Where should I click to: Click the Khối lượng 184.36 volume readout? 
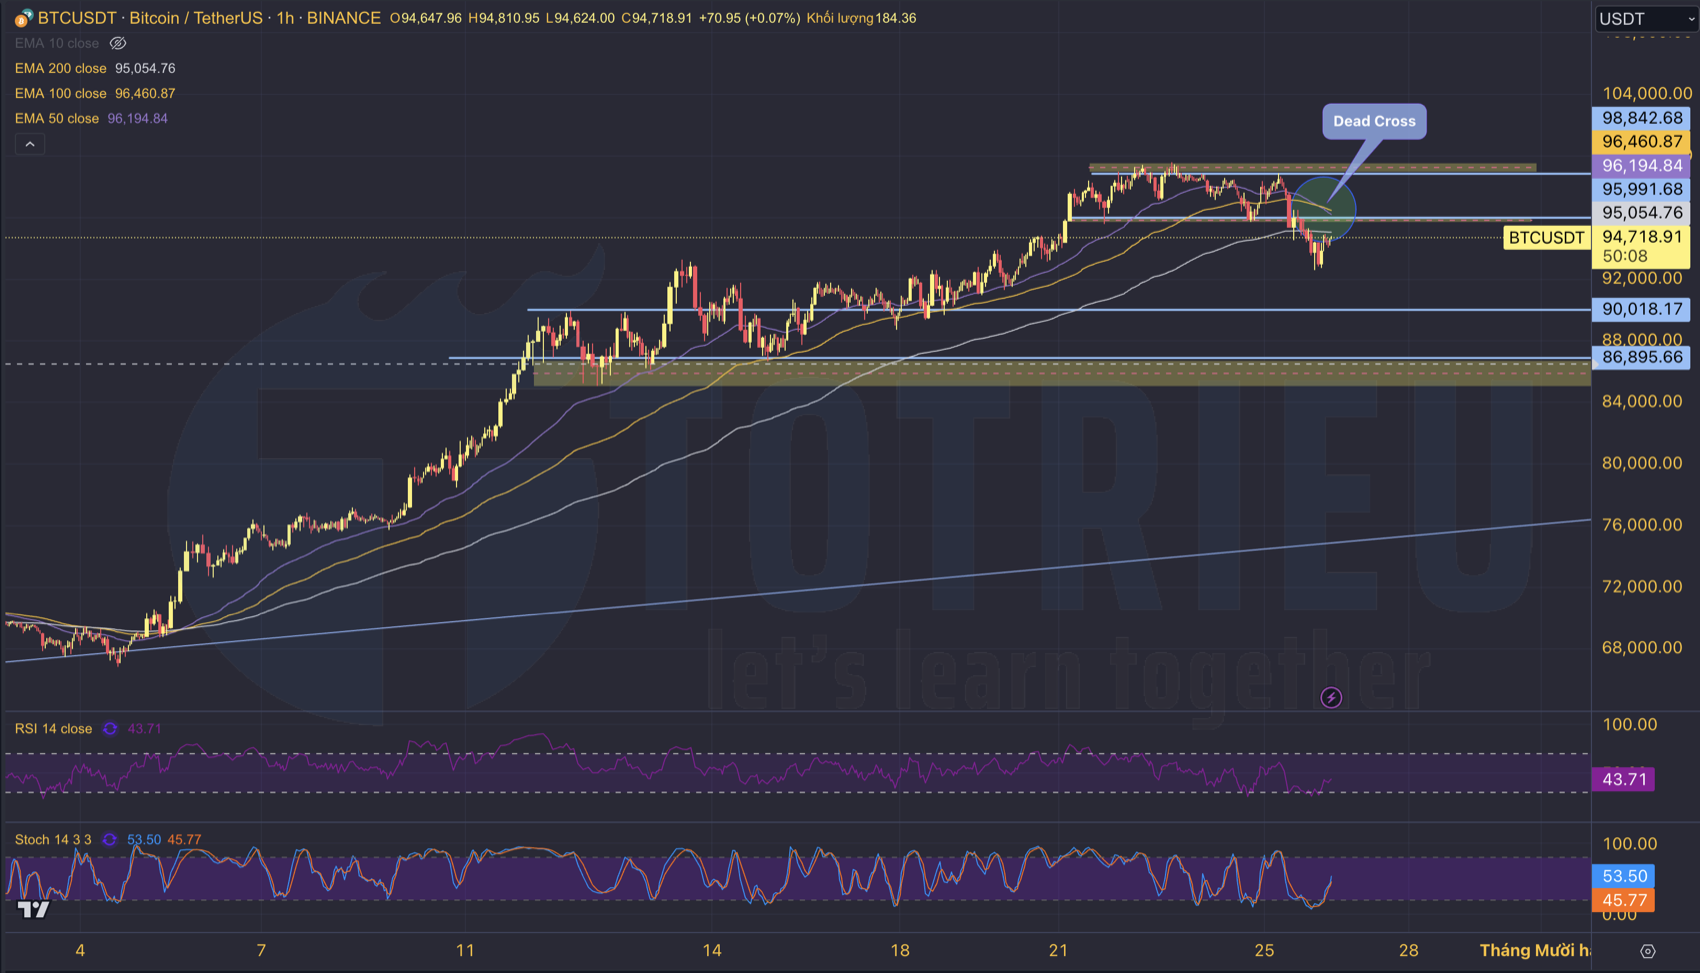861,18
